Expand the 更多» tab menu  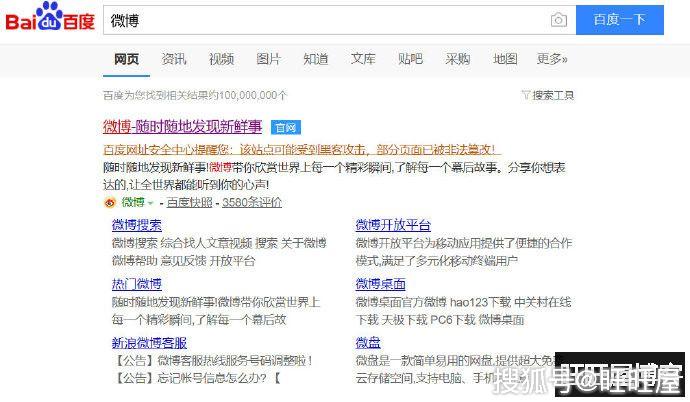551,59
